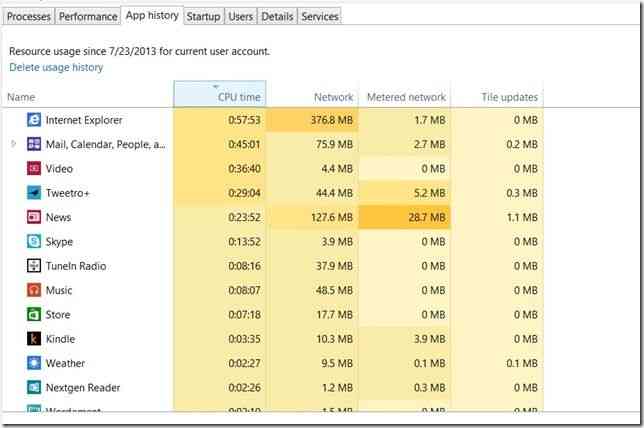Click the Weather row name
The width and height of the screenshot is (644, 428).
pos(65,364)
